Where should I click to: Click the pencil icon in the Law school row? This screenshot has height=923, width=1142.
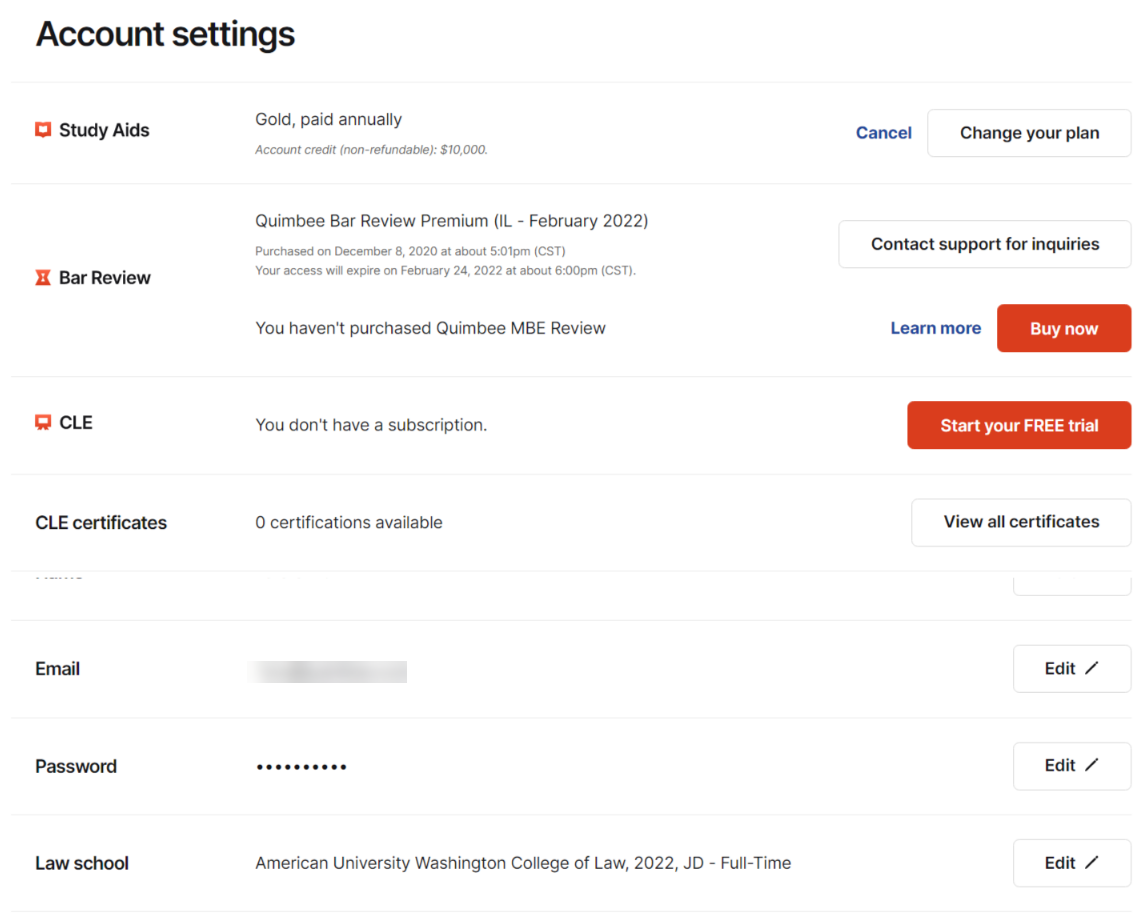pyautogui.click(x=1092, y=863)
